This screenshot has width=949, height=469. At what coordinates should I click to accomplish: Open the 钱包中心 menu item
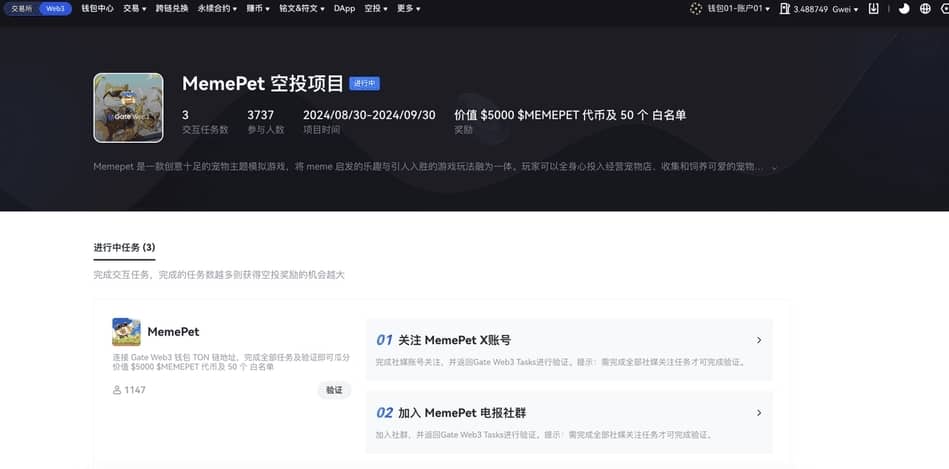(x=97, y=9)
